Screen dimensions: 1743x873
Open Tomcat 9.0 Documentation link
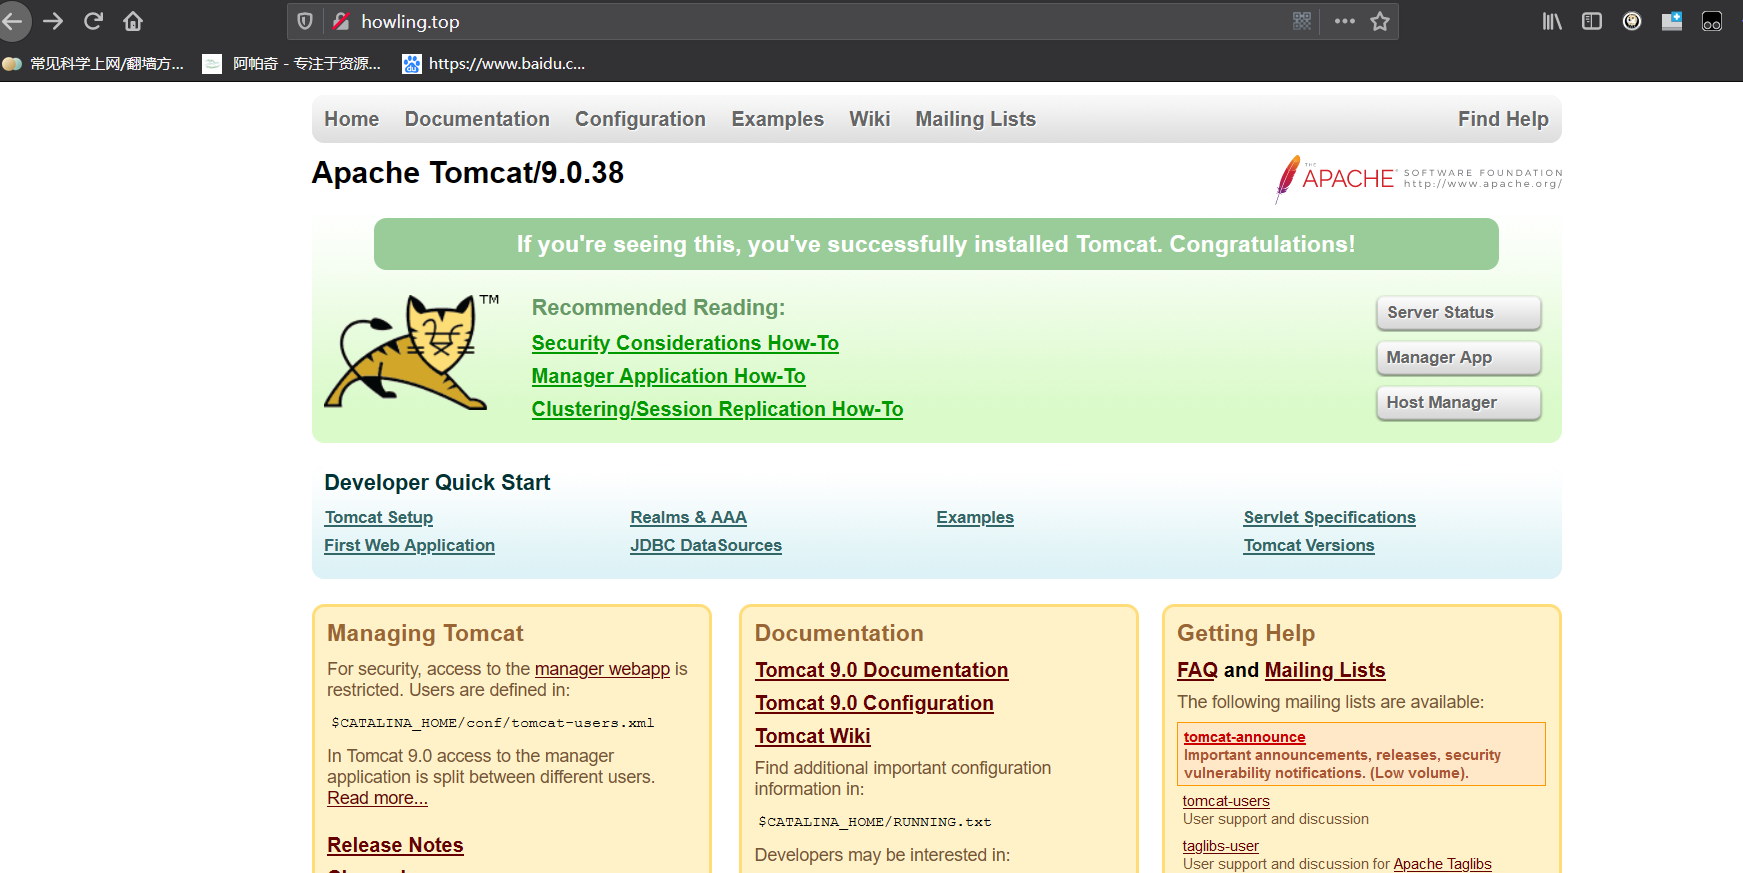pos(881,670)
